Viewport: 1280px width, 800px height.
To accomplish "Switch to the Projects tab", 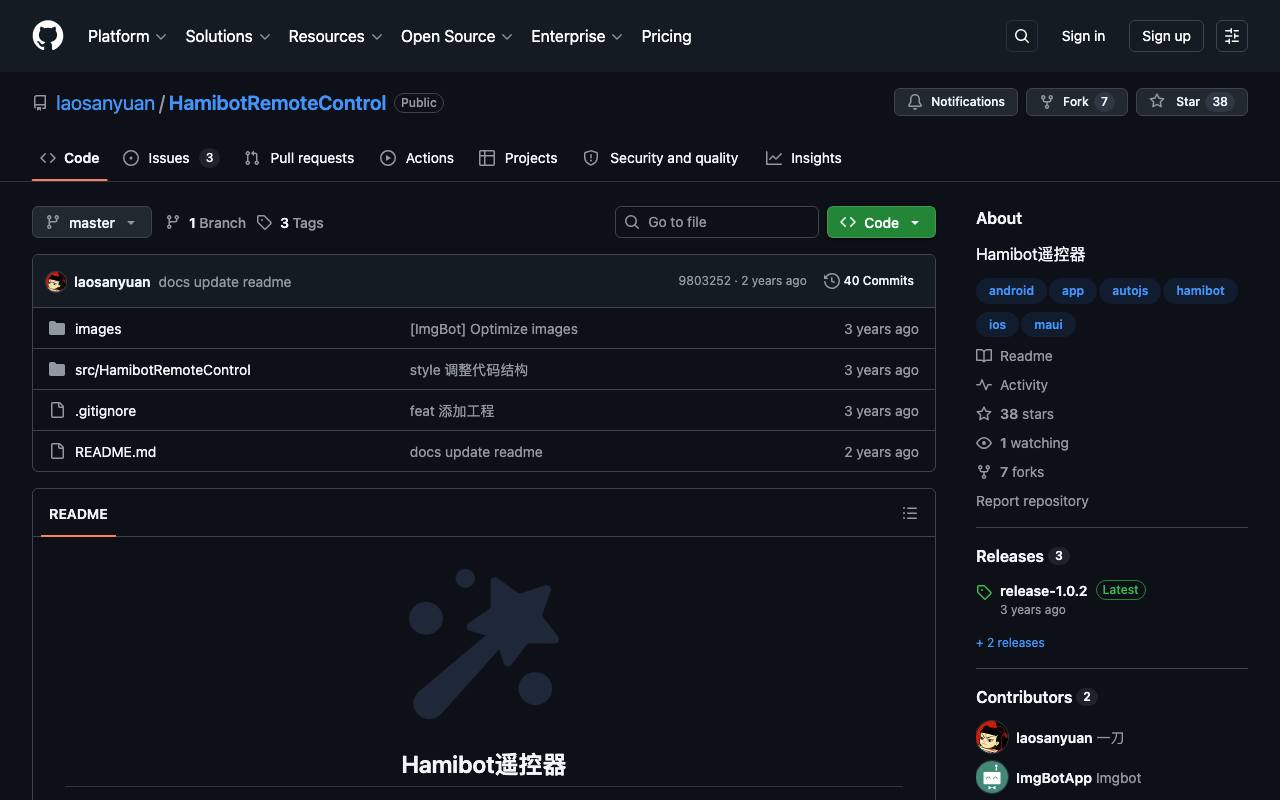I will pos(518,158).
